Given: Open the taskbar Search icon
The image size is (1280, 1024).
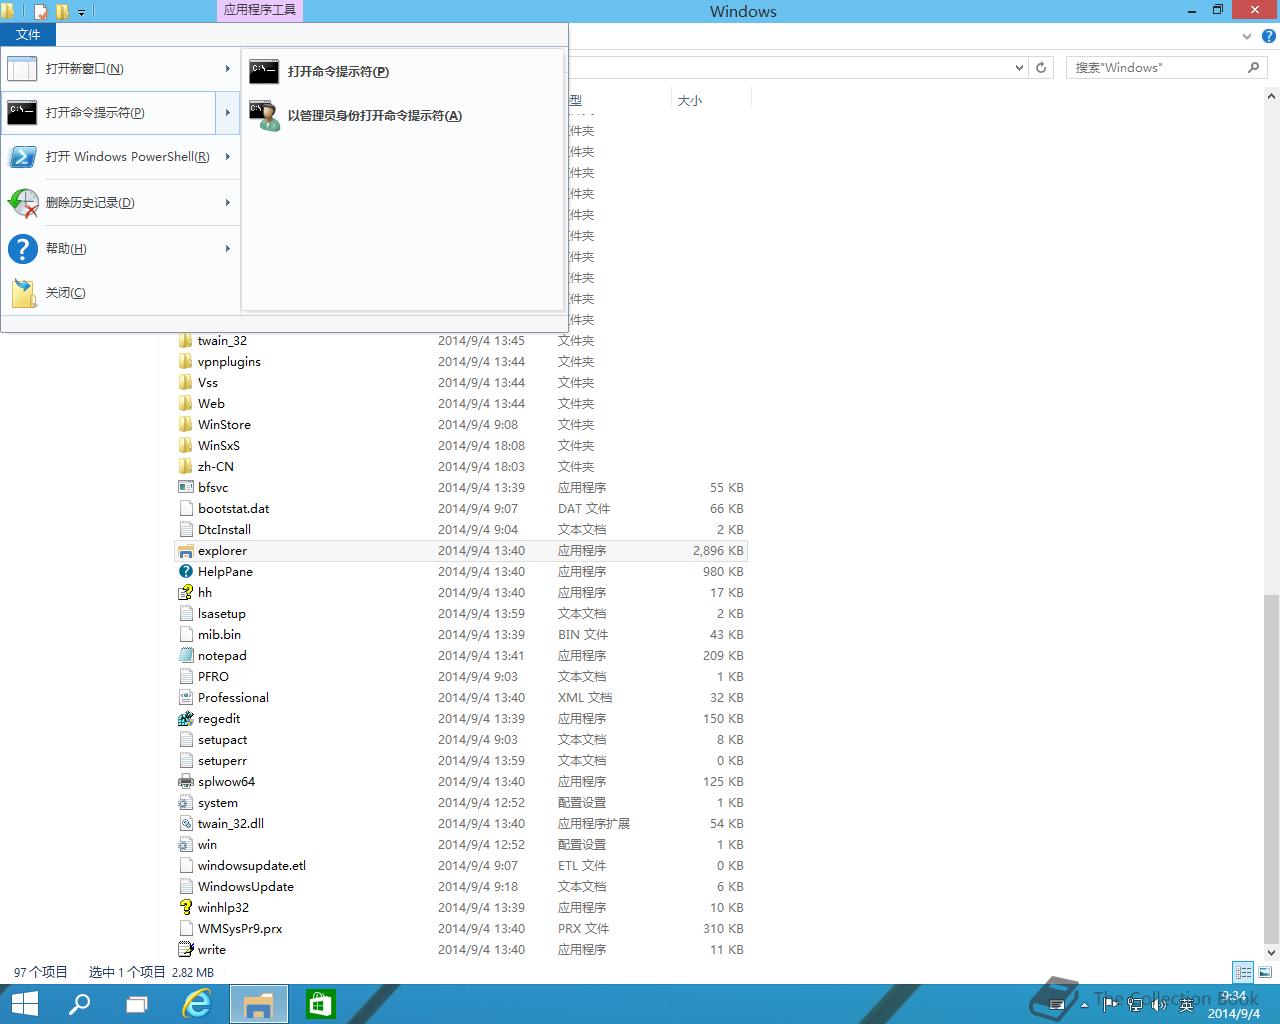Looking at the screenshot, I should click(79, 1004).
